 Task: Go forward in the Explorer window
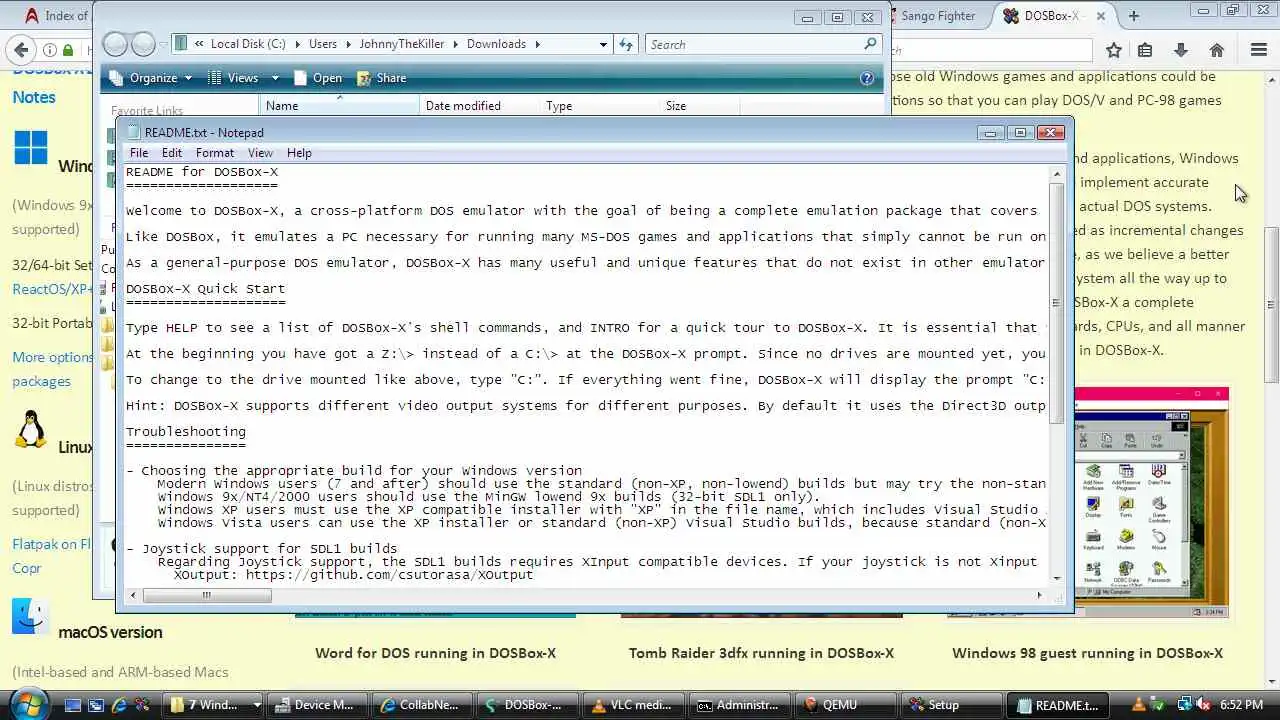(x=144, y=44)
